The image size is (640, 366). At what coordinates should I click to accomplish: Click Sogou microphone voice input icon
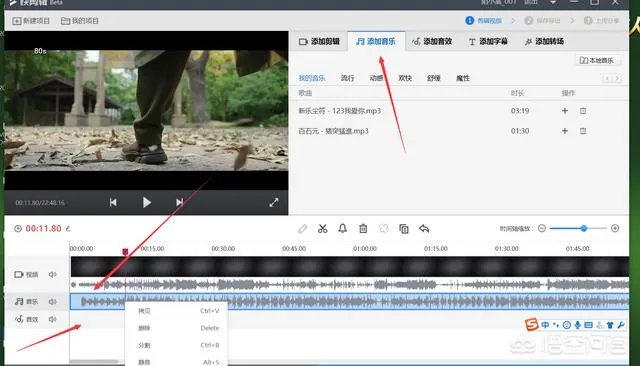pyautogui.click(x=578, y=325)
